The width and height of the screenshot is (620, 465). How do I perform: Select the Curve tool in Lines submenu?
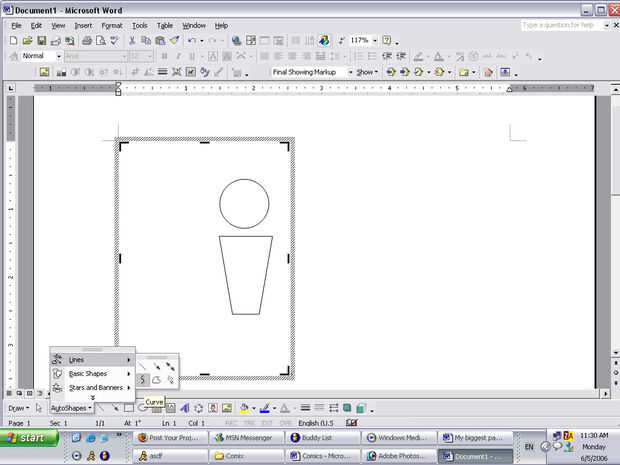tap(143, 380)
